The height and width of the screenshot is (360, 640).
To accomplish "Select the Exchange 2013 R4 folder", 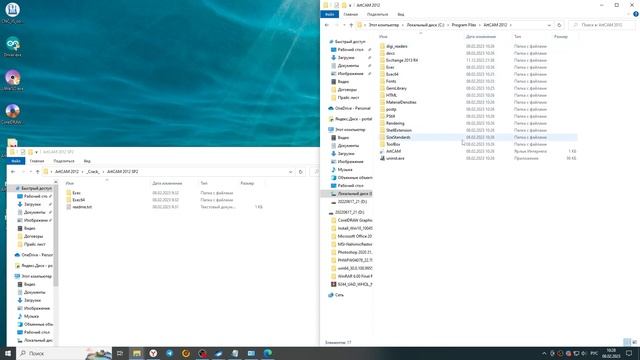I will [402, 60].
